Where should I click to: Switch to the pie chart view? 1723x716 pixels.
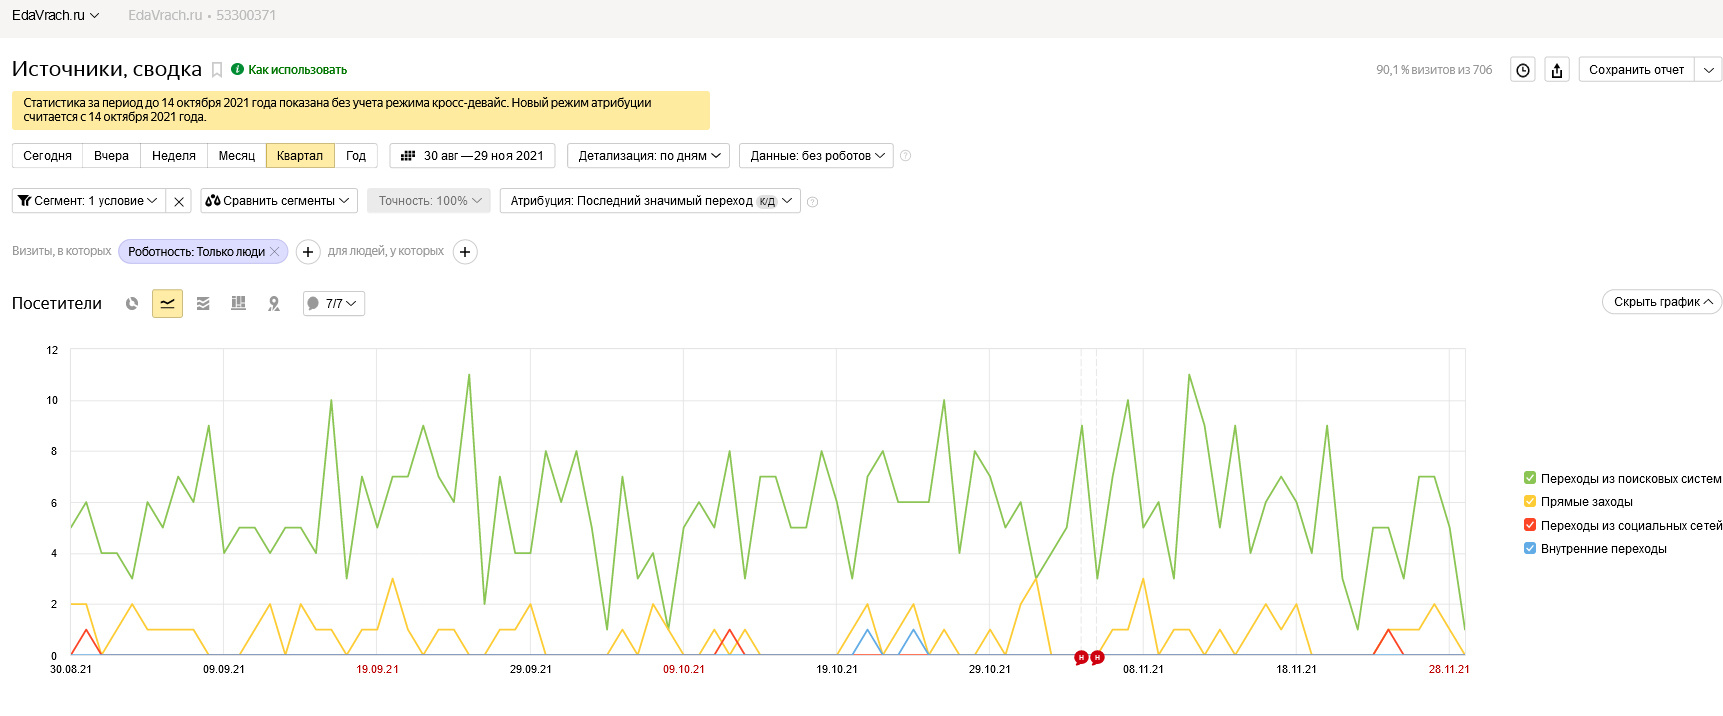(132, 303)
